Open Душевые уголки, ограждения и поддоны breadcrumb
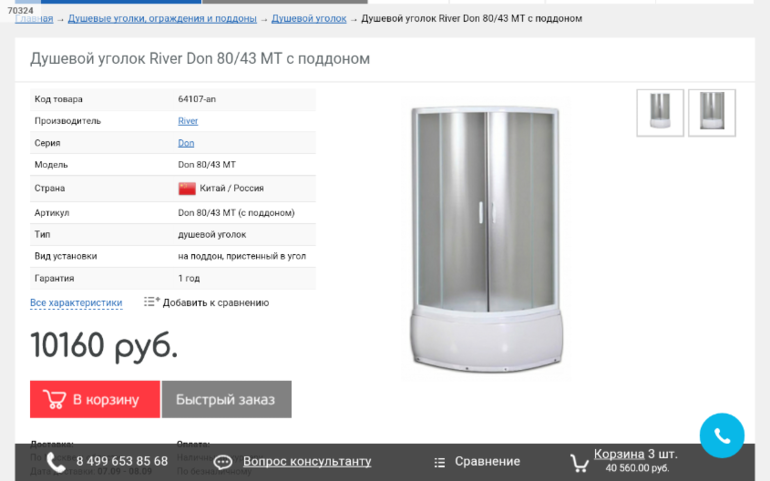 click(x=162, y=19)
